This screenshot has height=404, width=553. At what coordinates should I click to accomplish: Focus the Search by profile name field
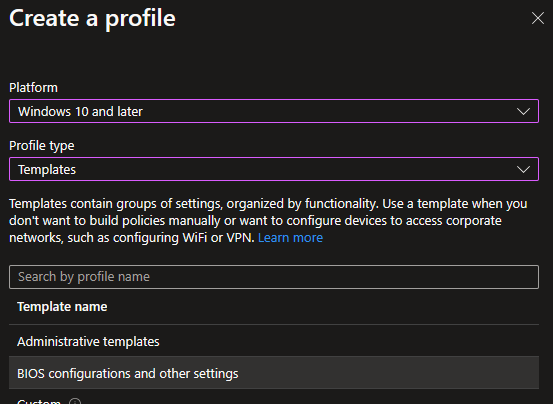tap(274, 277)
